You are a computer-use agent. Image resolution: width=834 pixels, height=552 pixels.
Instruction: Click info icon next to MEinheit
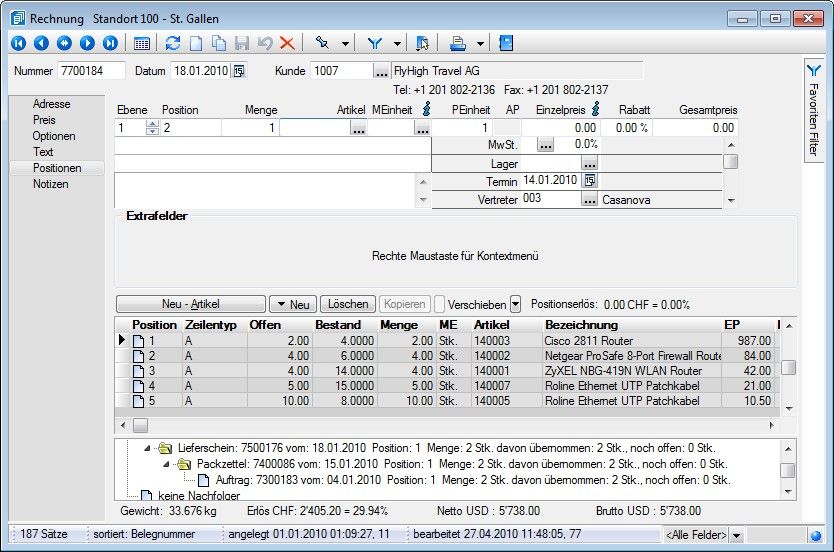[427, 110]
